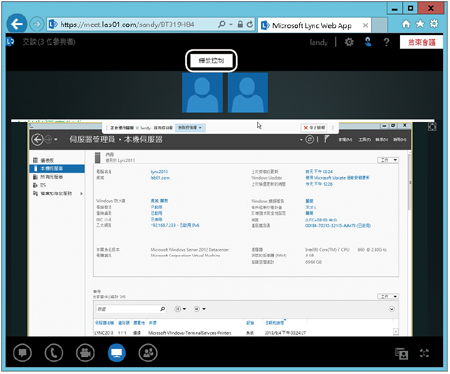Image resolution: width=450 pixels, height=374 pixels.
Task: Click the presence status person icon
Action: pyautogui.click(x=368, y=42)
